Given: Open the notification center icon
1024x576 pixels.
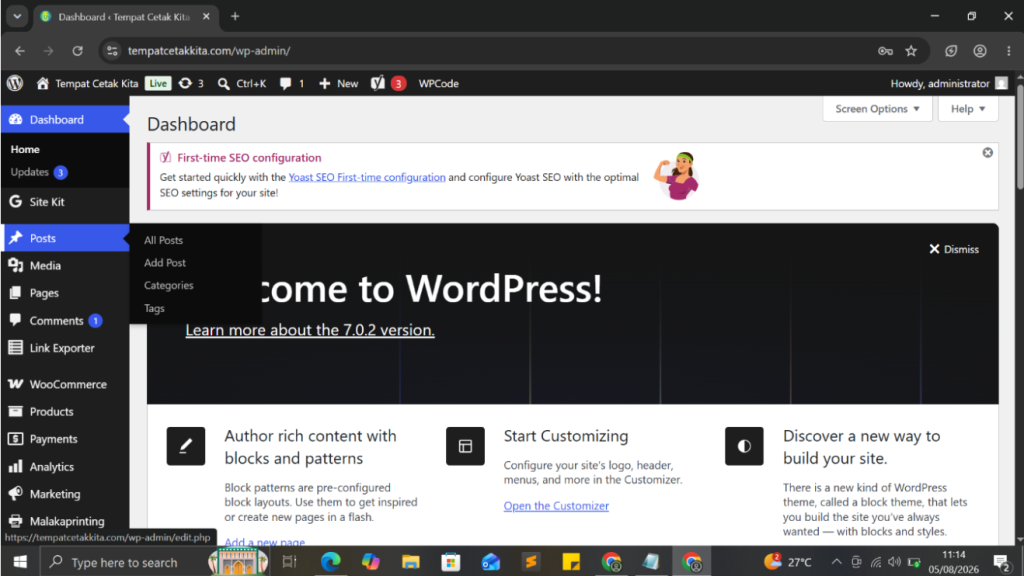Looking at the screenshot, I should click(1002, 562).
